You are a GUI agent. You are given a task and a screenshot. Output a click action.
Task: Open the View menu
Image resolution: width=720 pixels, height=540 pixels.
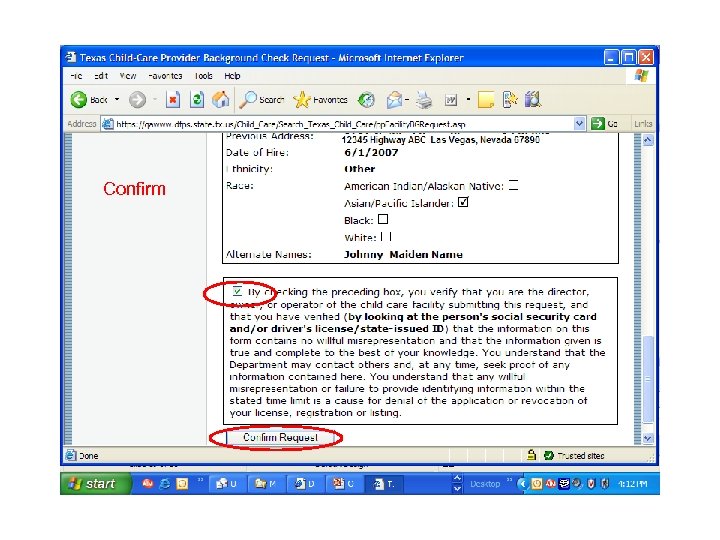coord(128,76)
